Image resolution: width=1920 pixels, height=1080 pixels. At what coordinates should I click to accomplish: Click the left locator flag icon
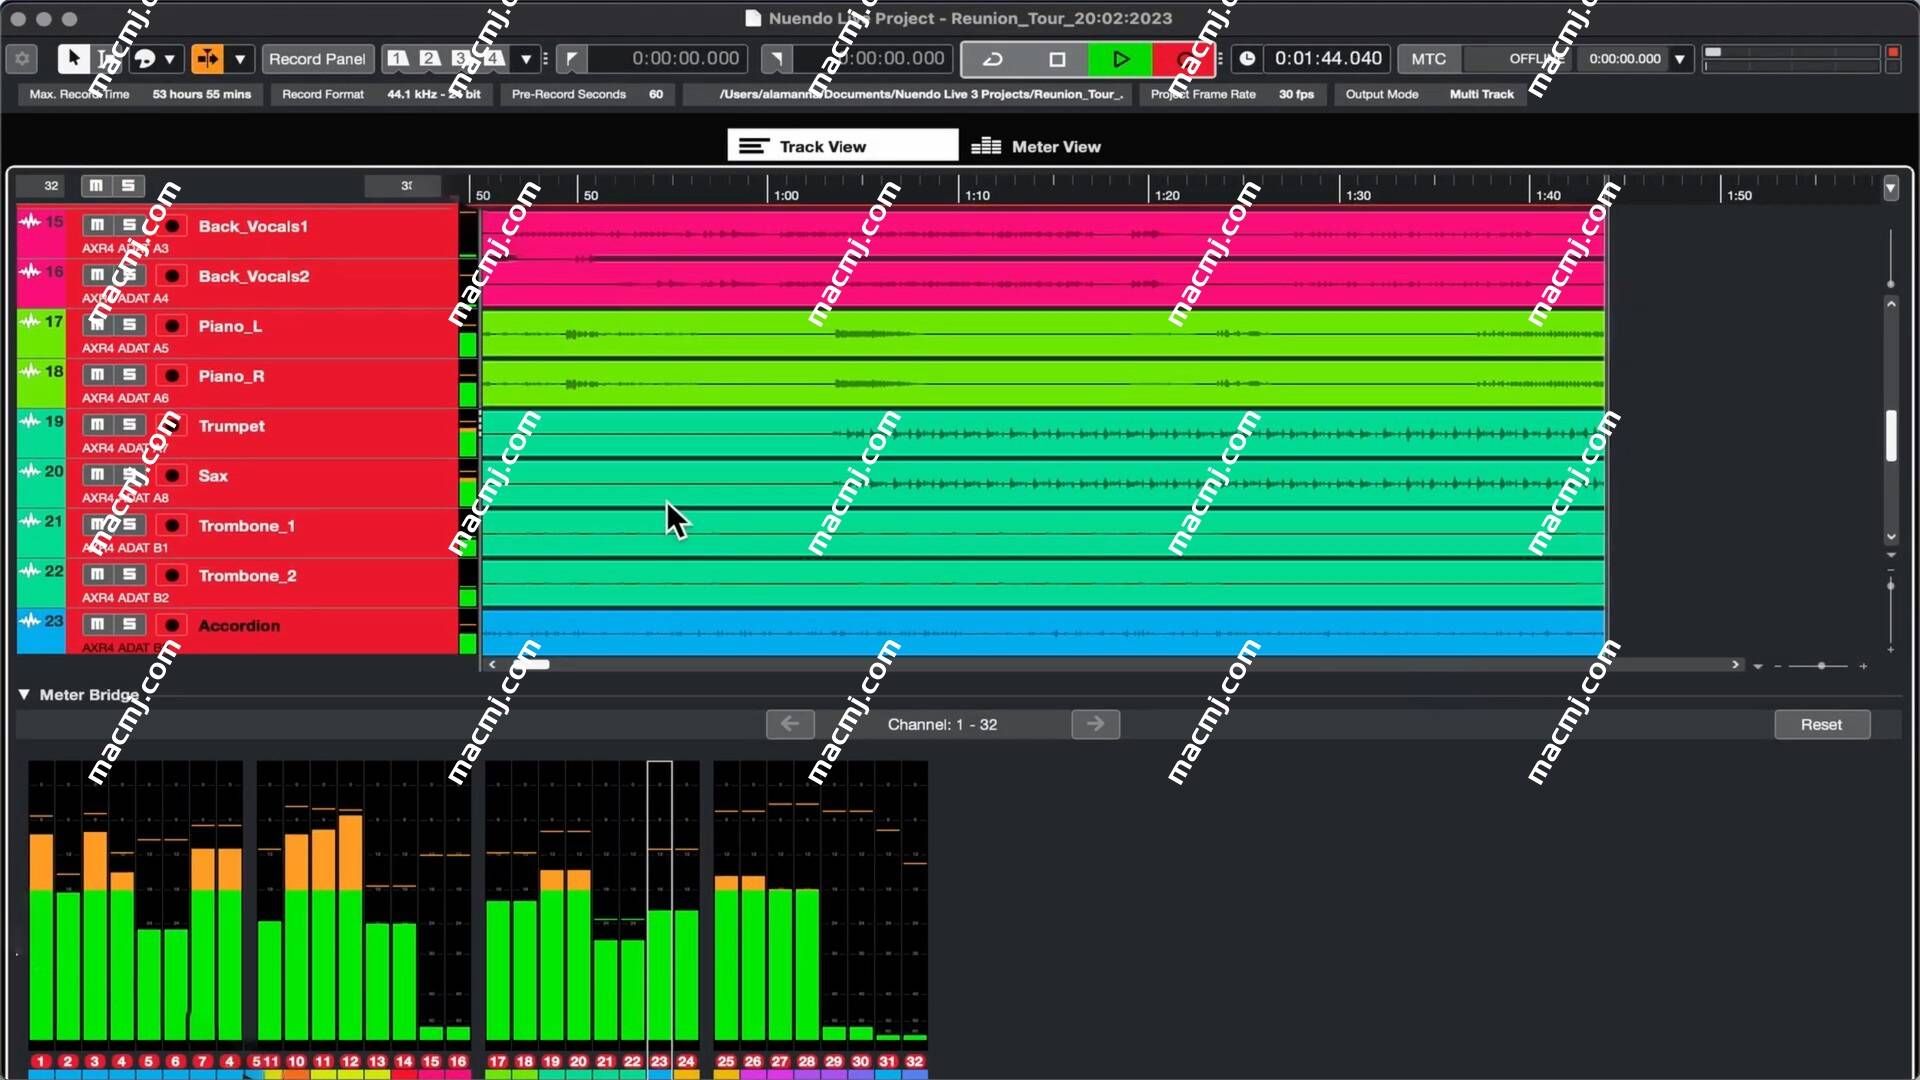coord(571,59)
